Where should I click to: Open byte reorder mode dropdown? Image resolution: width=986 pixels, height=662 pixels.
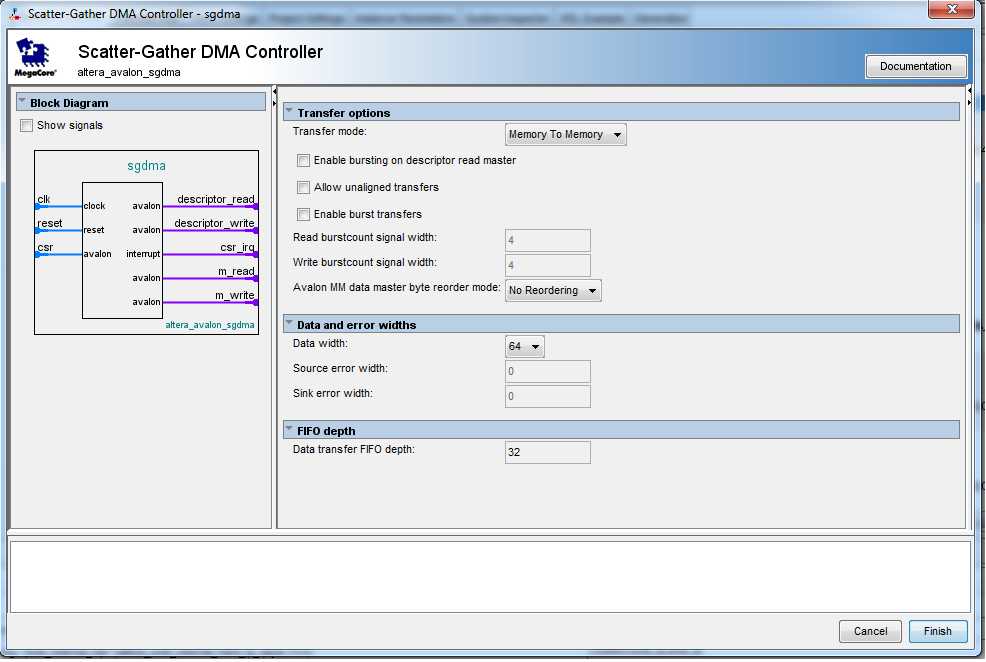coord(553,290)
